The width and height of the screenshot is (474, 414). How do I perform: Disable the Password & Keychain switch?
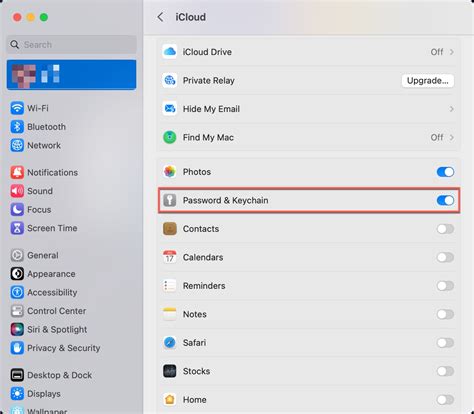[x=445, y=200]
